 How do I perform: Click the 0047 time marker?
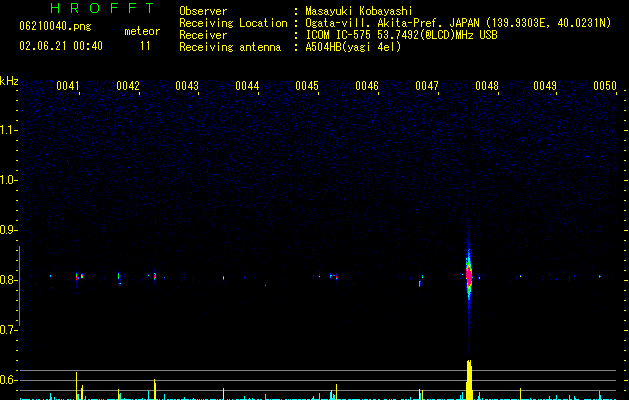[427, 86]
